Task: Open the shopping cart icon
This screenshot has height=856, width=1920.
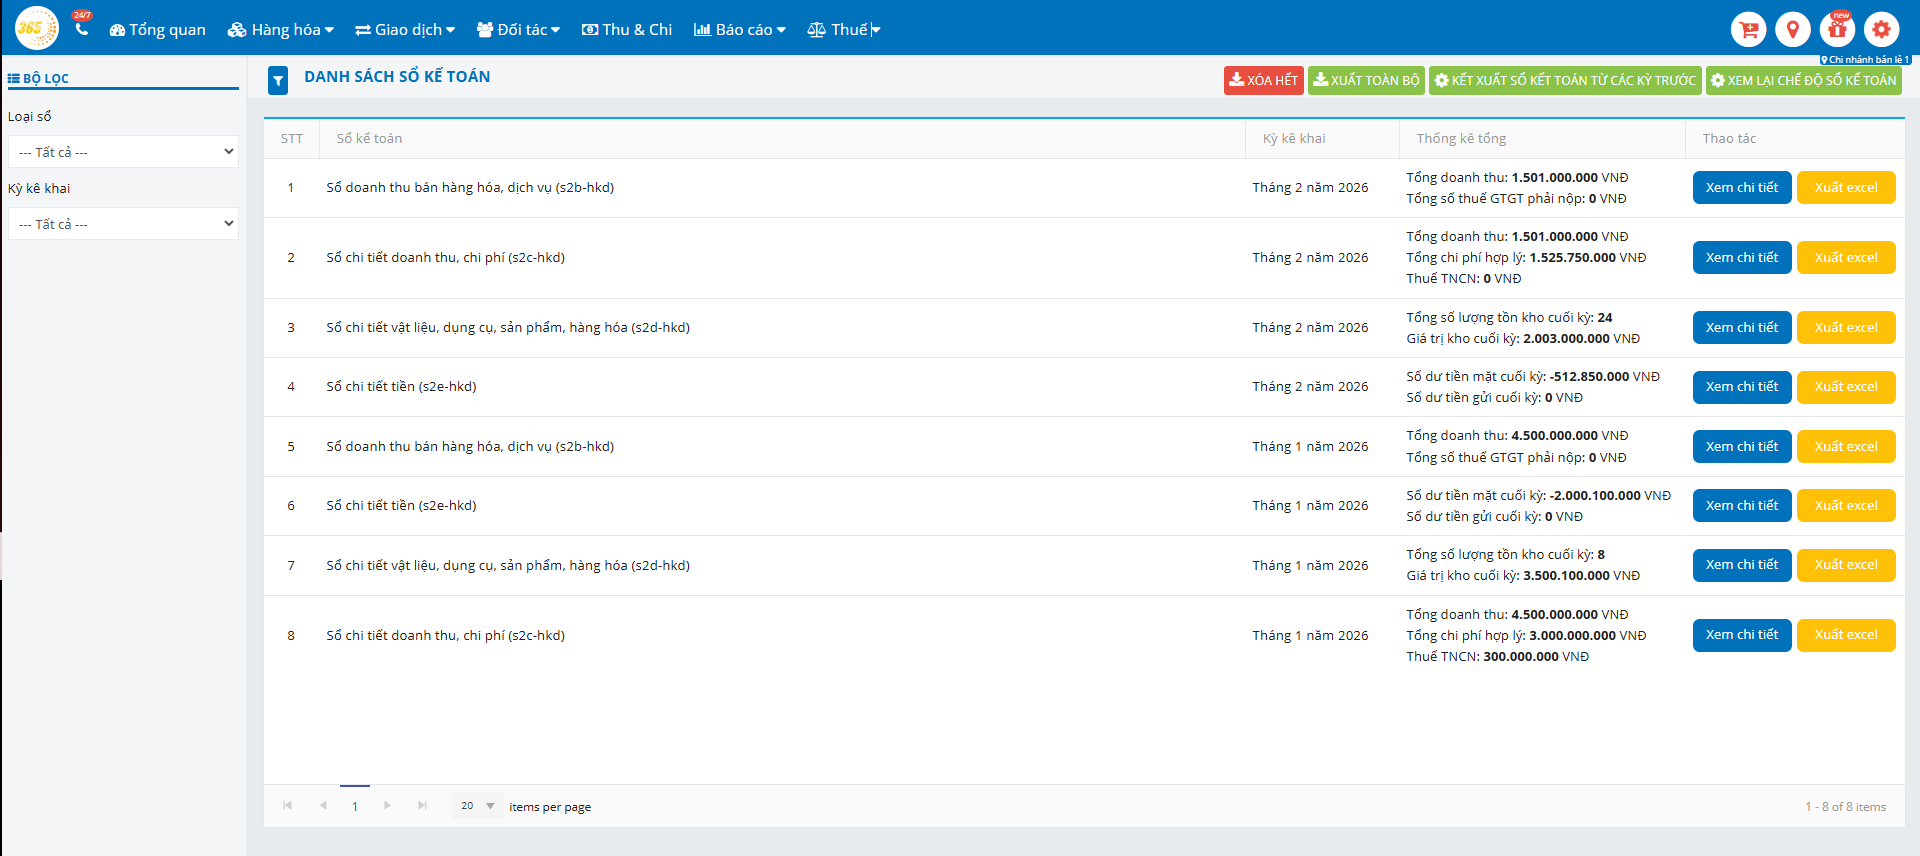Action: [1748, 30]
